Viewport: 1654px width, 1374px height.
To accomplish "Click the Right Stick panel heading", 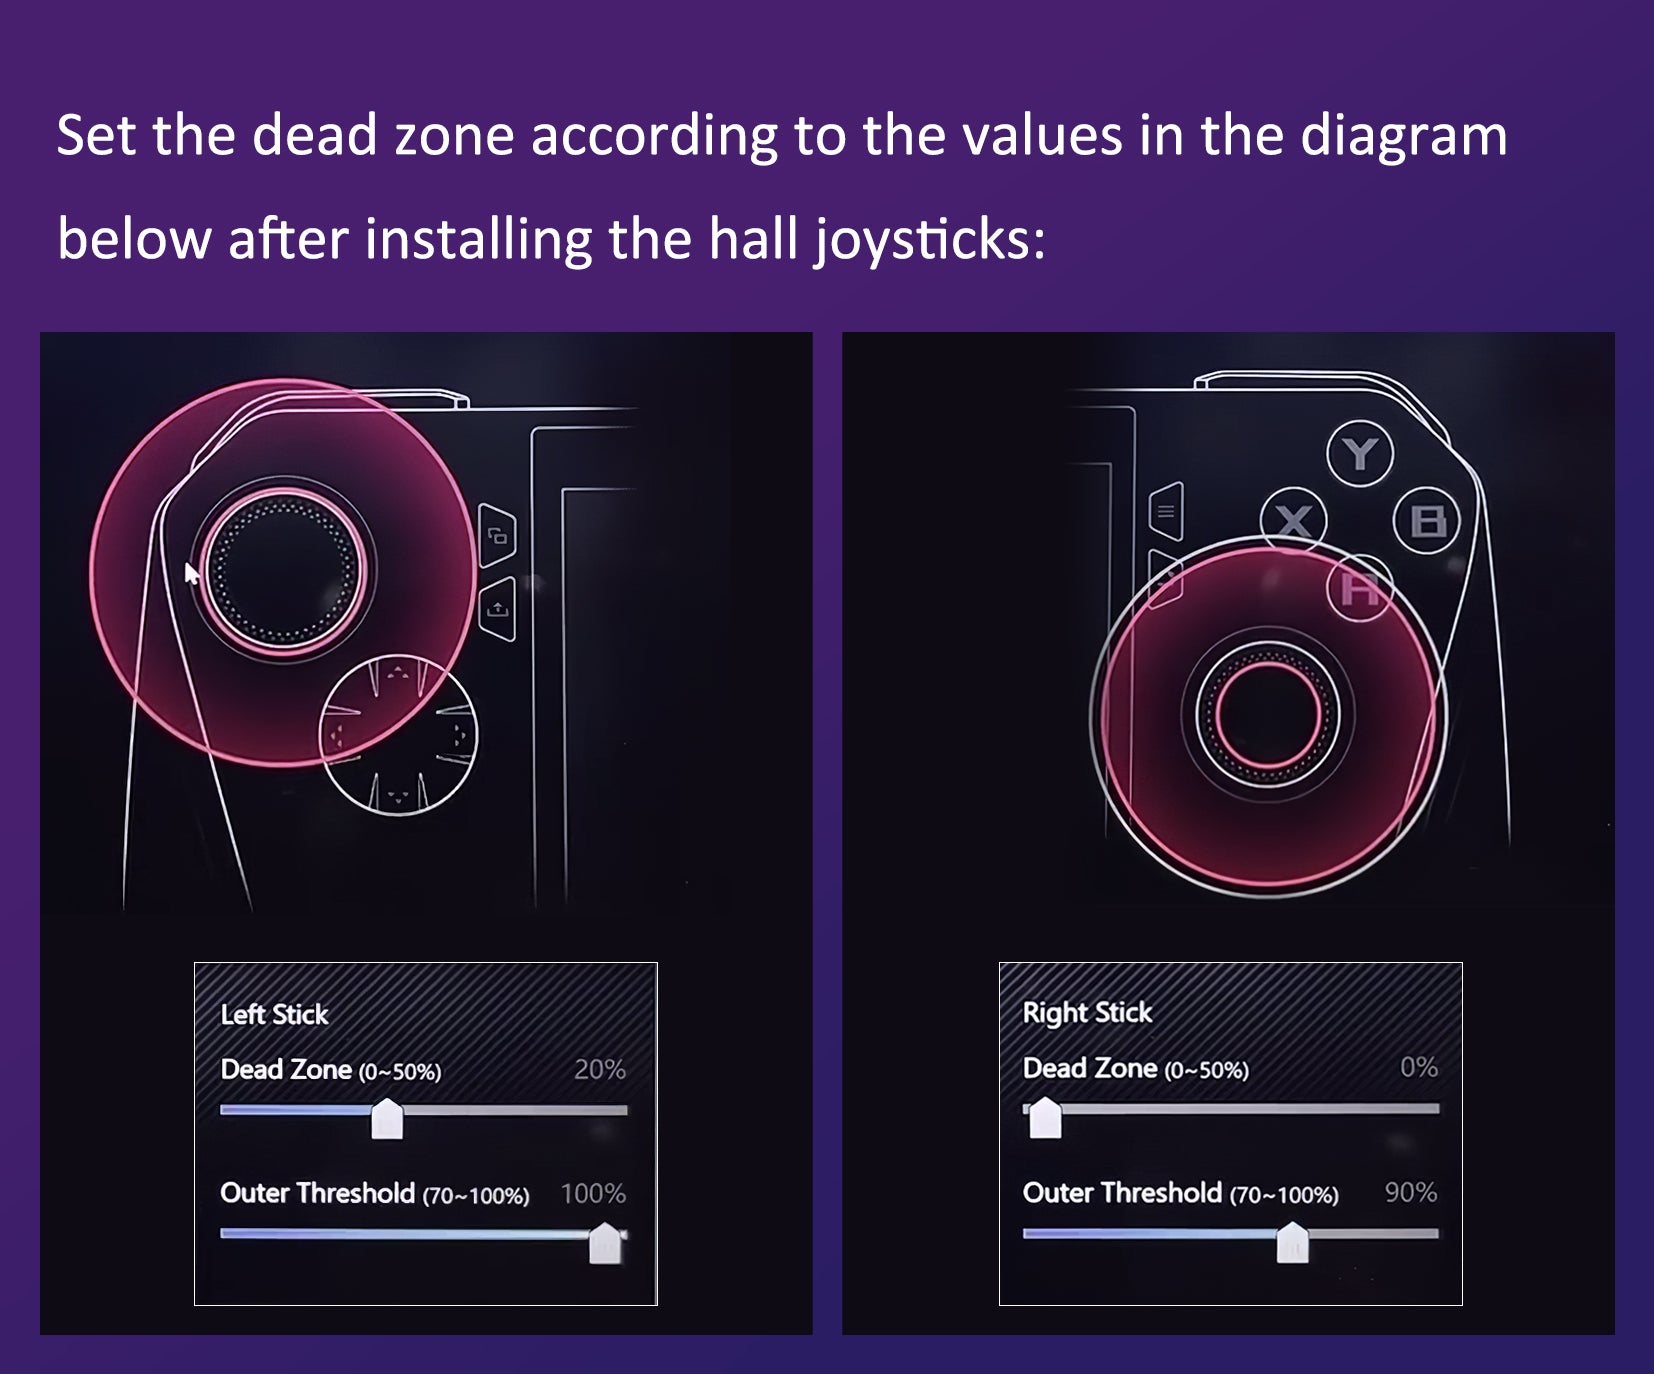I will [x=1087, y=1012].
